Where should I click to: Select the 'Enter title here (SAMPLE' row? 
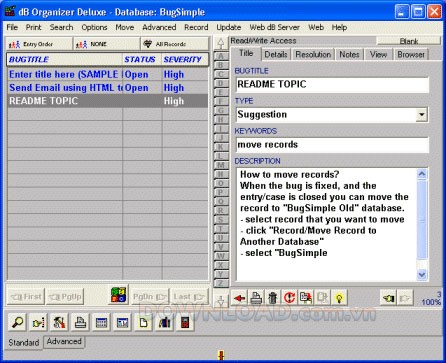click(107, 74)
